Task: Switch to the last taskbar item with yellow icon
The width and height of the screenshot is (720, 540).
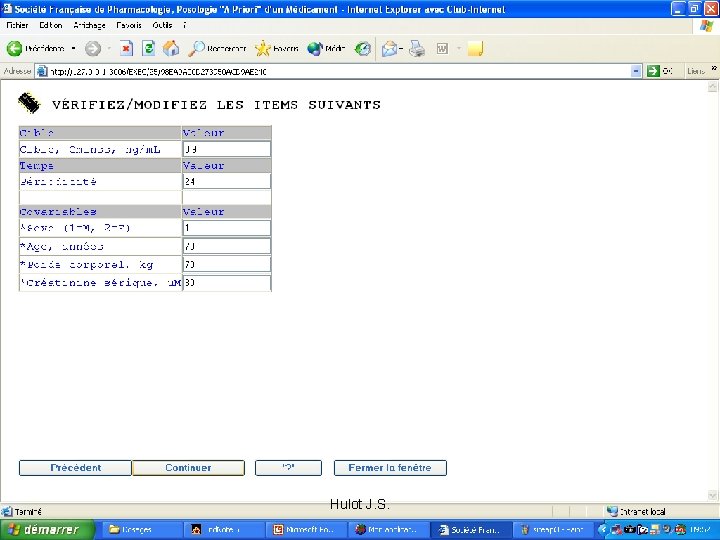Action: click(552, 529)
